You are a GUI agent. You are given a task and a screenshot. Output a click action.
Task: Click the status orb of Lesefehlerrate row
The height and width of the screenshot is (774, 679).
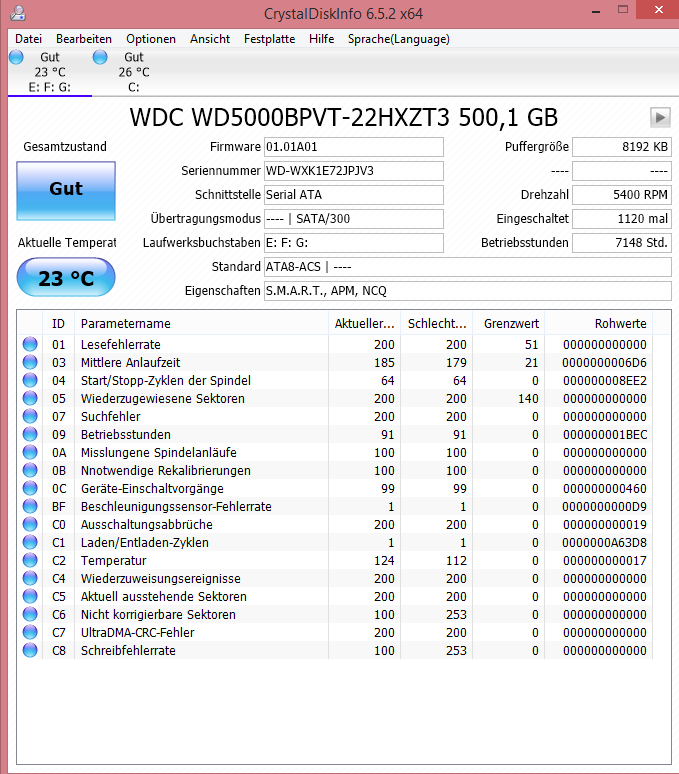pyautogui.click(x=30, y=344)
